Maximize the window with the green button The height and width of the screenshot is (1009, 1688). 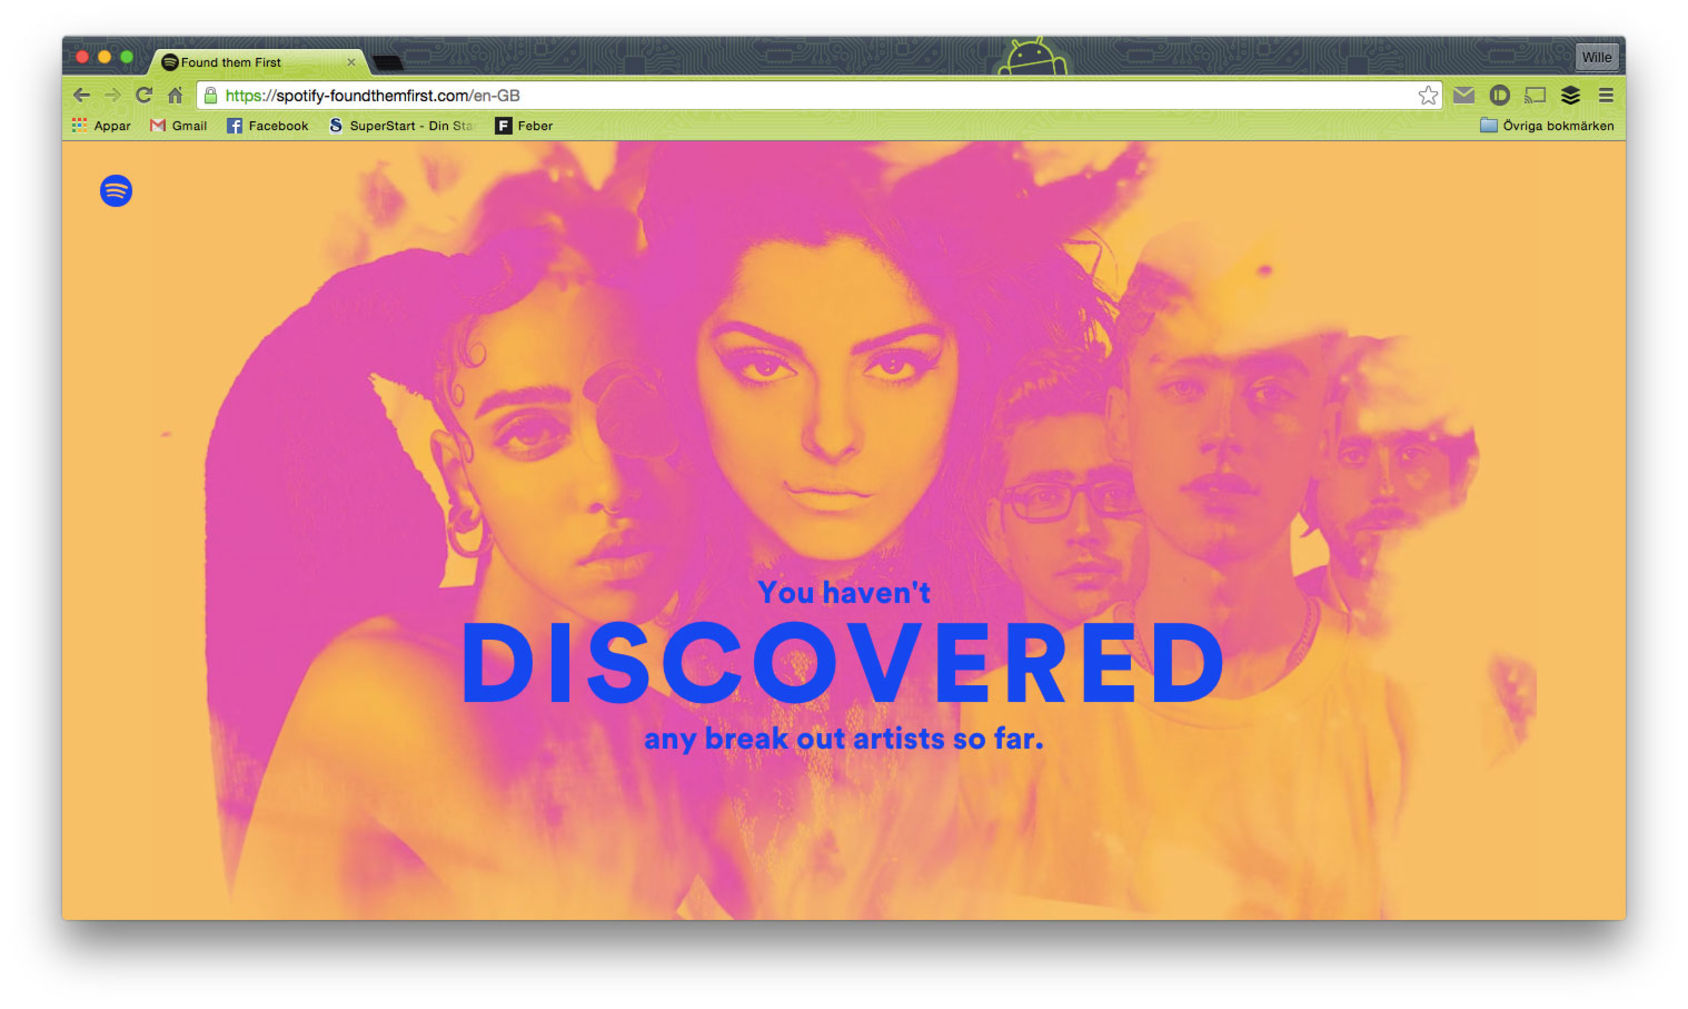click(x=126, y=57)
